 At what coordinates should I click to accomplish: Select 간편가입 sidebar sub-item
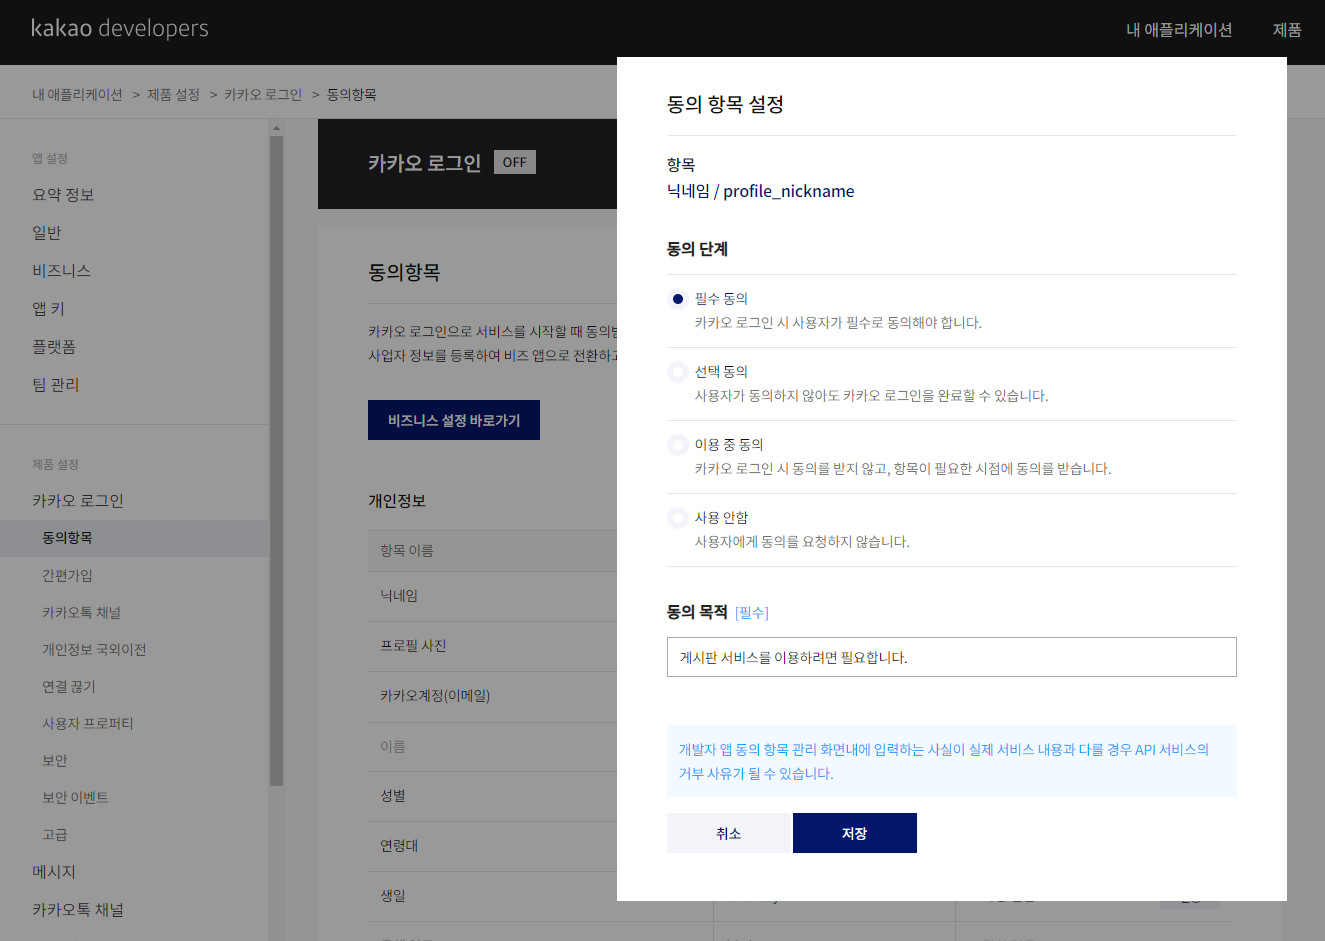coord(67,576)
